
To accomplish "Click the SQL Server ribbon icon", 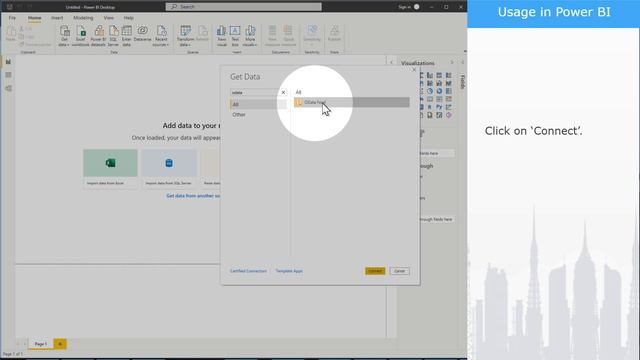I will (113, 36).
